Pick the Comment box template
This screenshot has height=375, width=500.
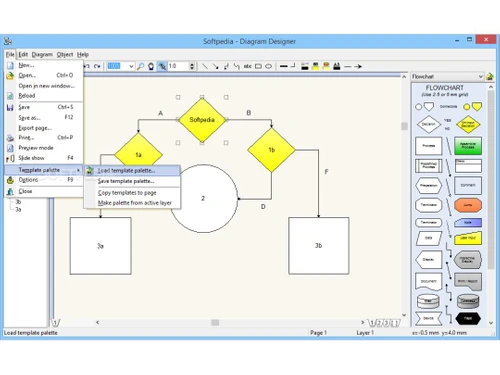(x=468, y=185)
